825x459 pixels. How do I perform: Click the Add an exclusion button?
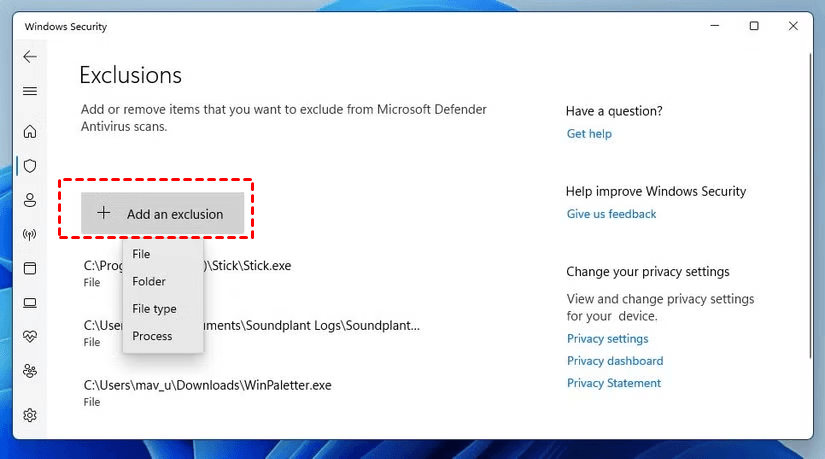pos(162,214)
